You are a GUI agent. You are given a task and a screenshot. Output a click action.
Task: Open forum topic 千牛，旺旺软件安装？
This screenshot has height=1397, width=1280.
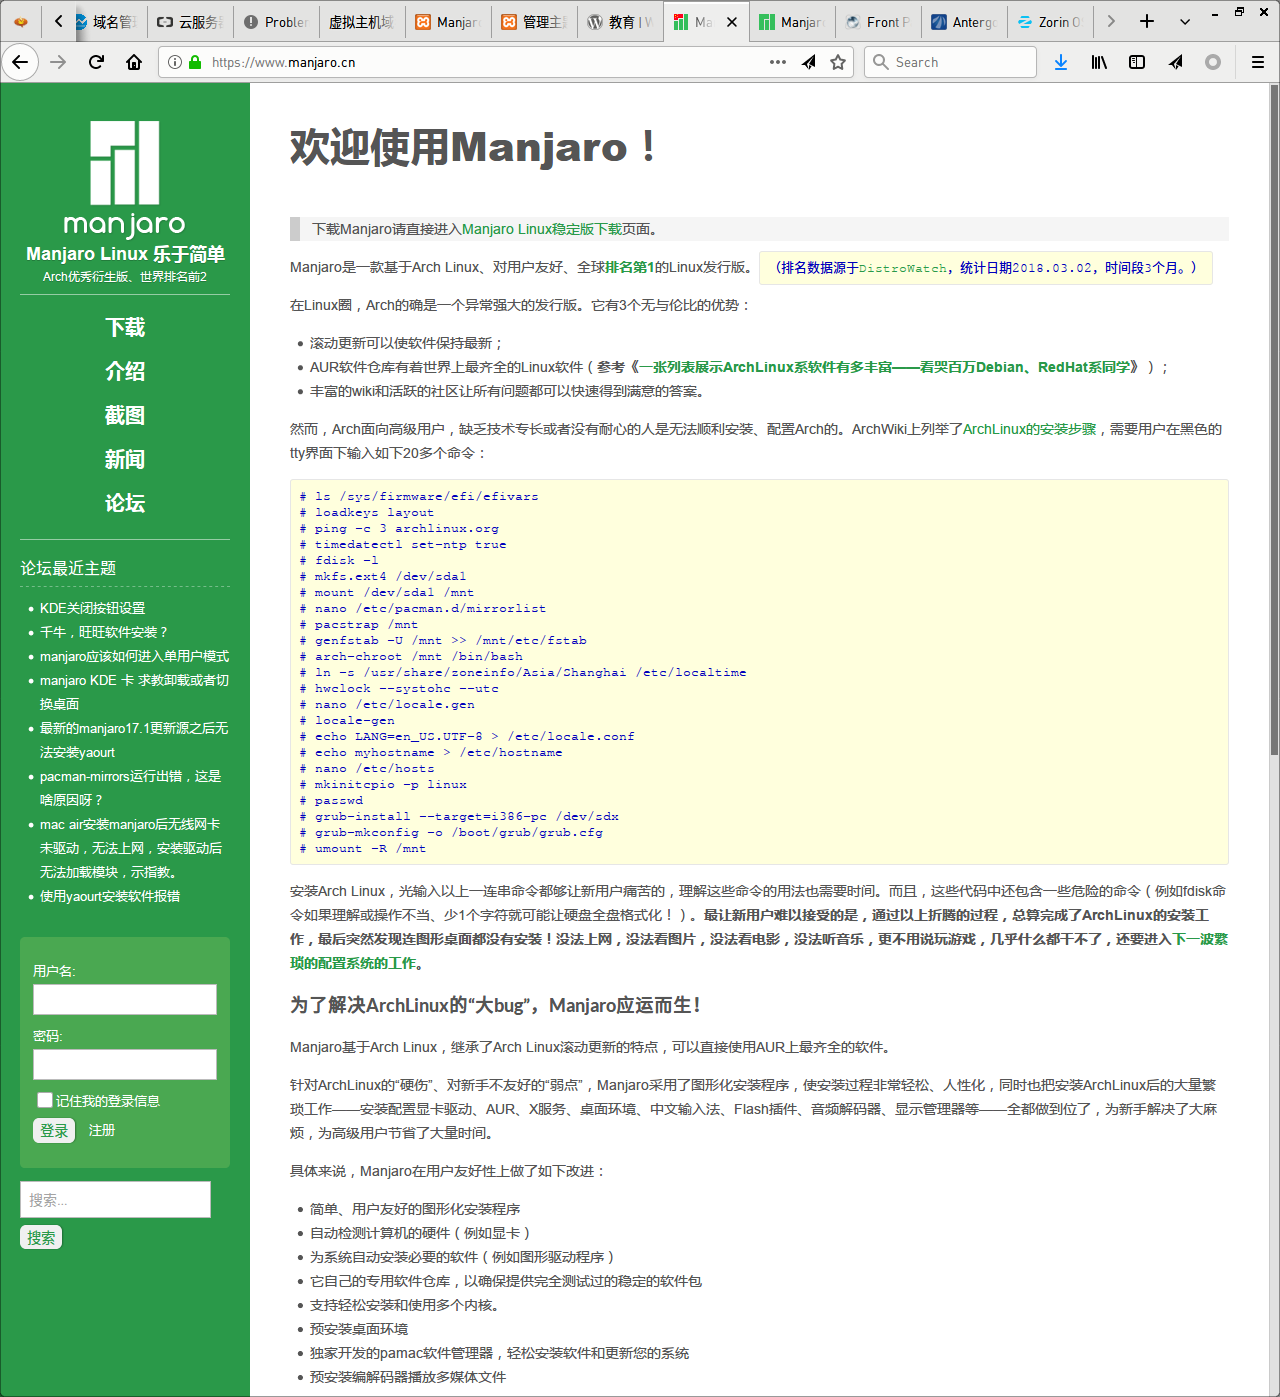[104, 632]
